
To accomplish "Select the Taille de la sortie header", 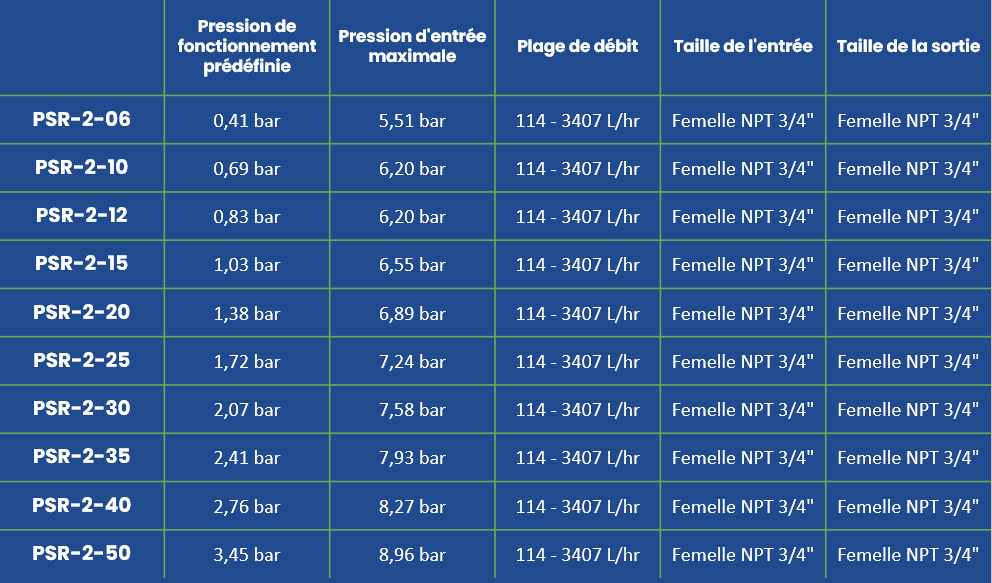I will (x=908, y=46).
